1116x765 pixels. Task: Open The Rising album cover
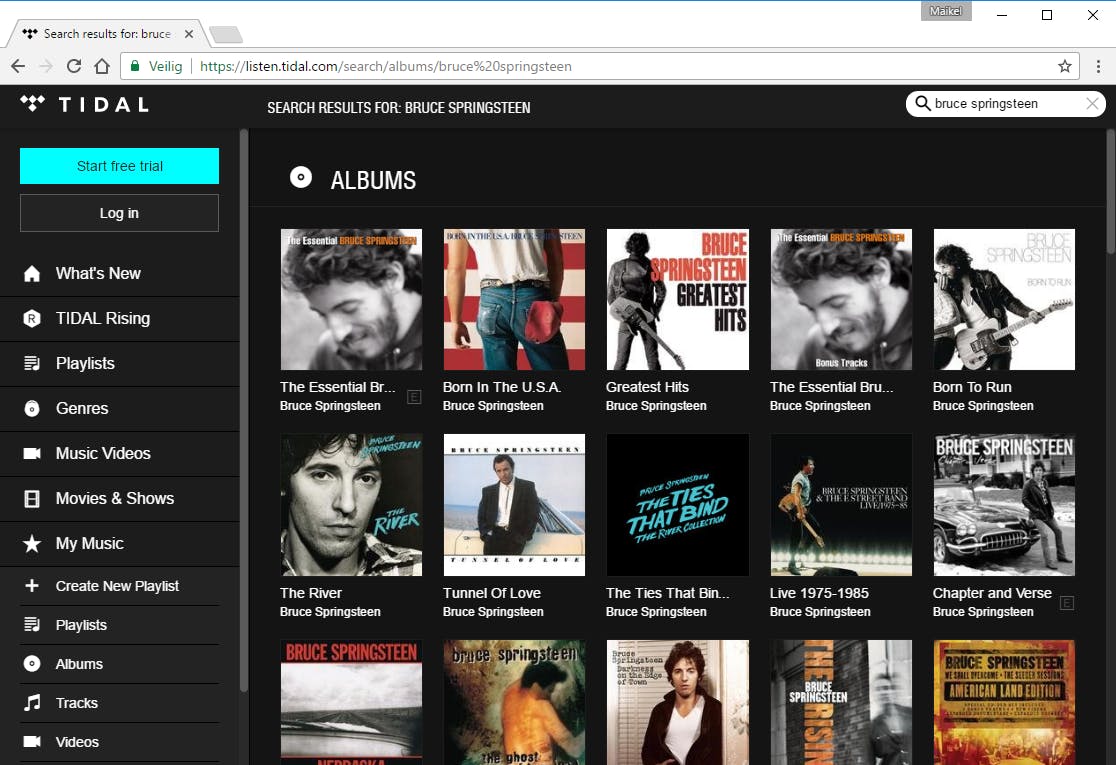[841, 702]
